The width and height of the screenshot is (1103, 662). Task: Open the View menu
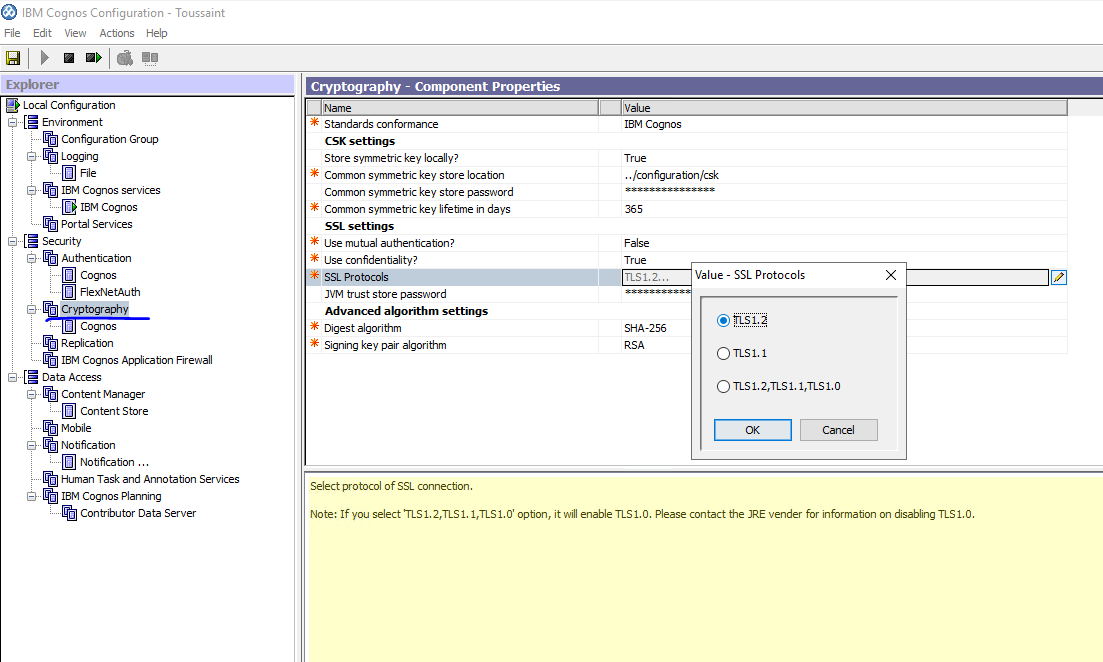click(75, 32)
